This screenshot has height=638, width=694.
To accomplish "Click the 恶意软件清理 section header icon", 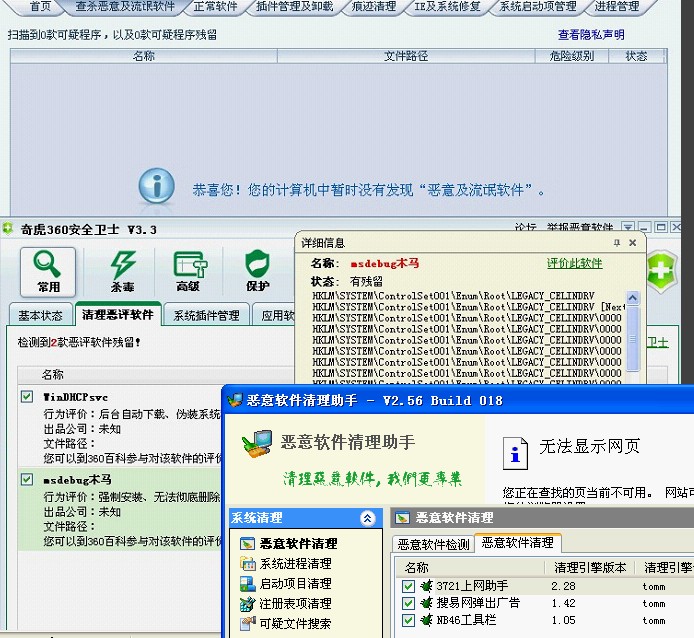I will click(x=402, y=518).
